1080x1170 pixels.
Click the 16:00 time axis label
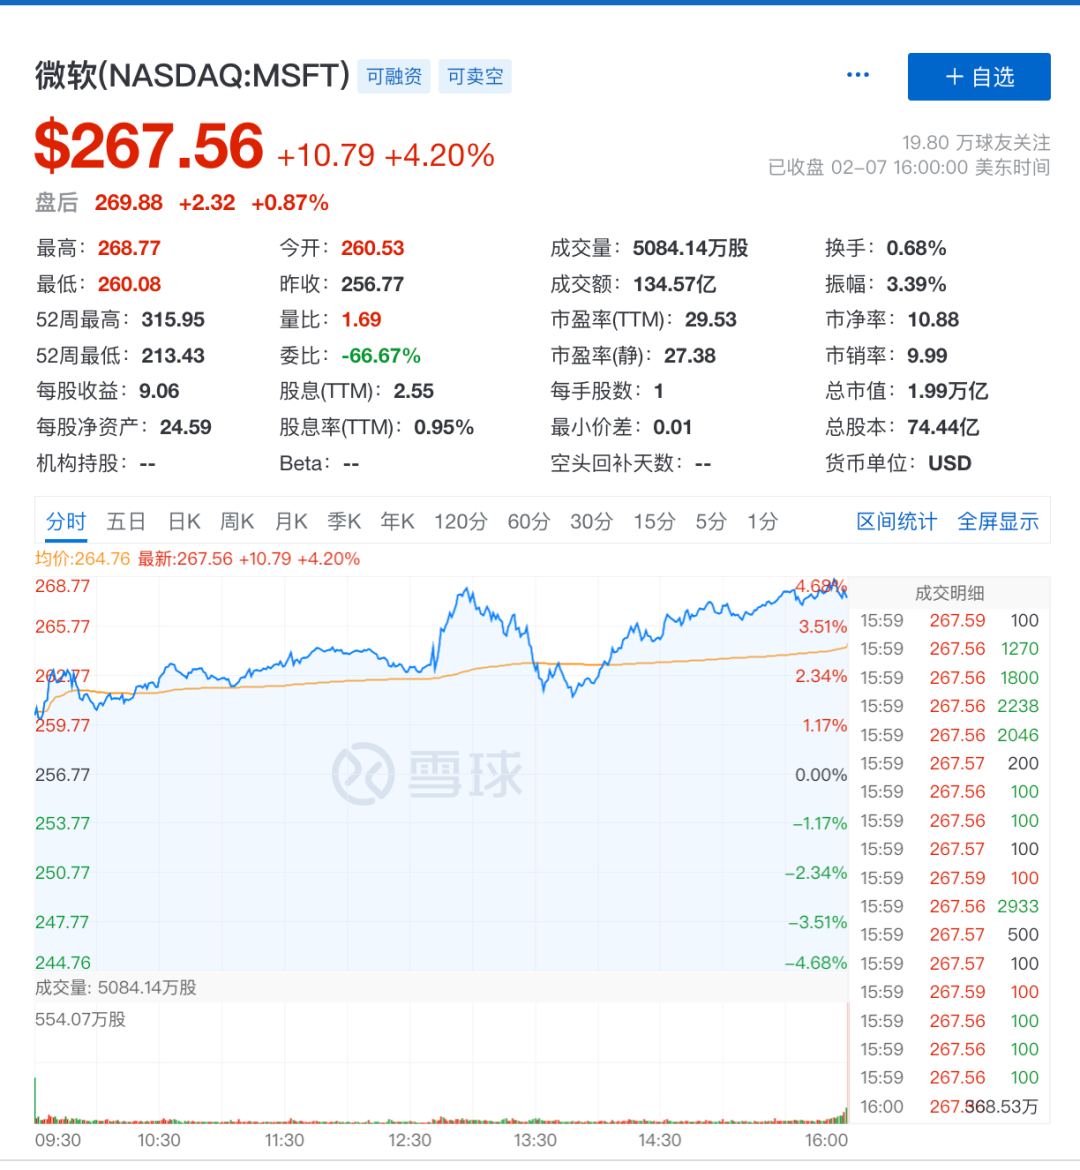point(826,1140)
